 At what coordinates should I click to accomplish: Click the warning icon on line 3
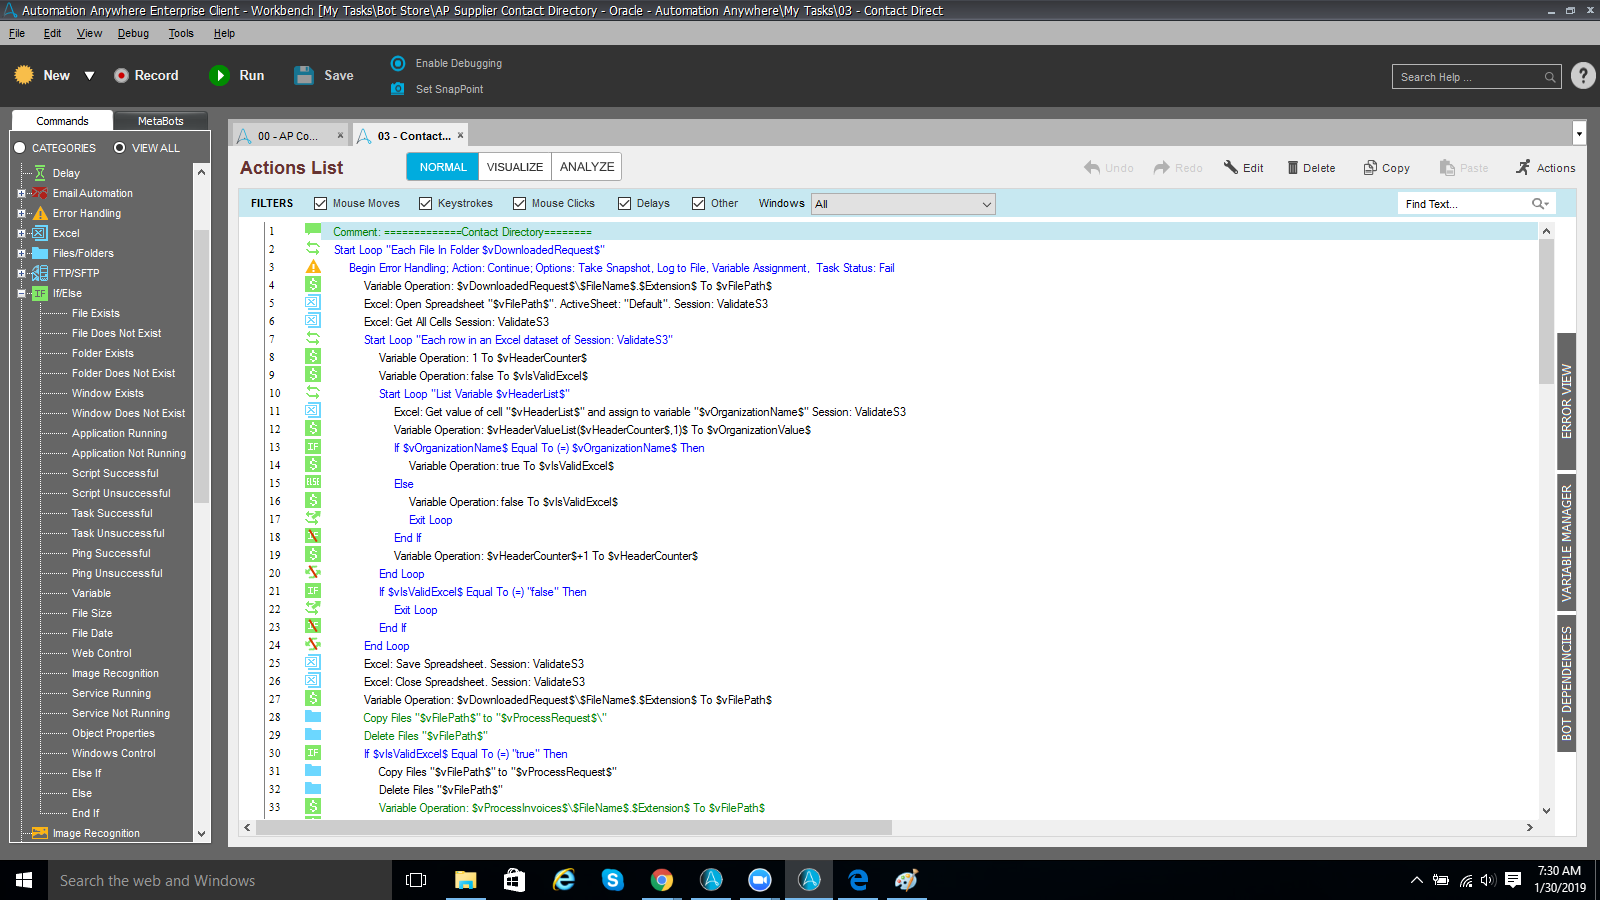[313, 268]
